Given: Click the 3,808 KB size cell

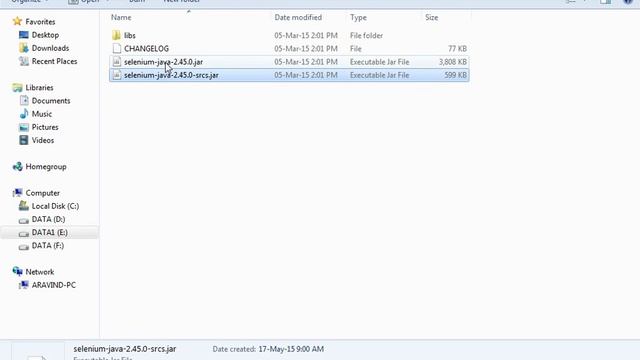Looking at the screenshot, I should (x=453, y=62).
